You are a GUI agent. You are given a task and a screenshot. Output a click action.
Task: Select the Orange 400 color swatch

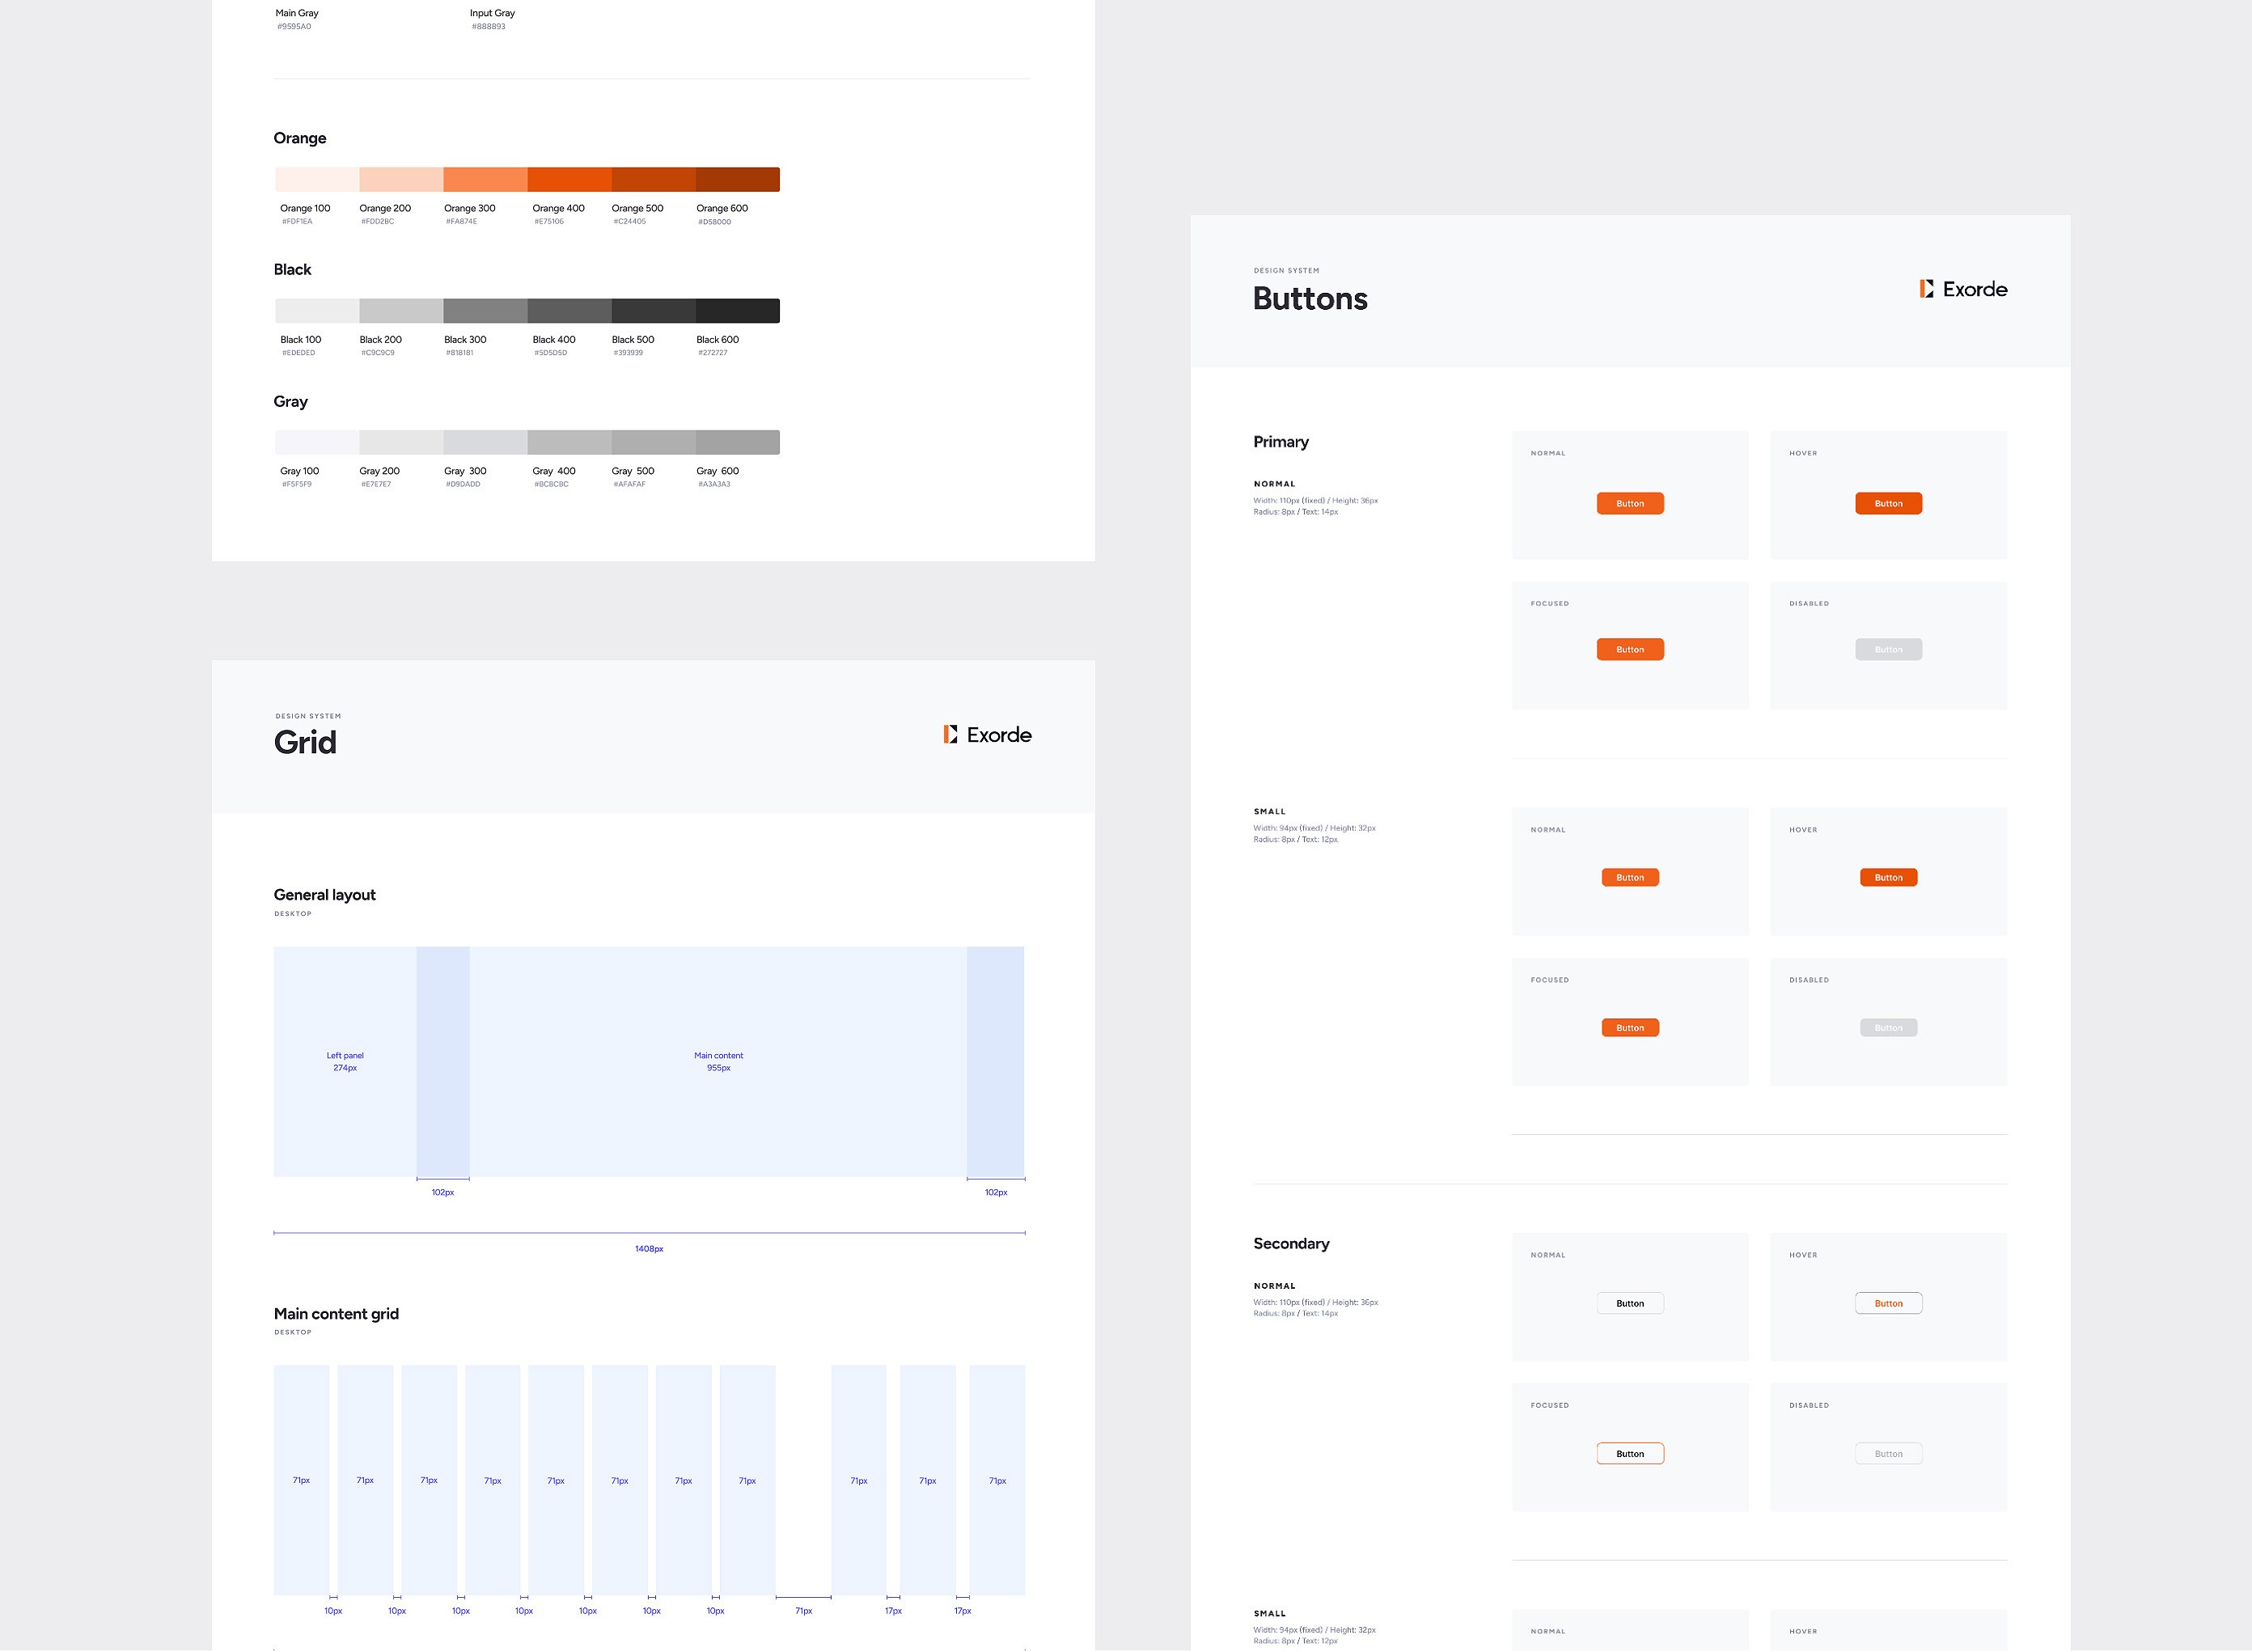(x=569, y=180)
